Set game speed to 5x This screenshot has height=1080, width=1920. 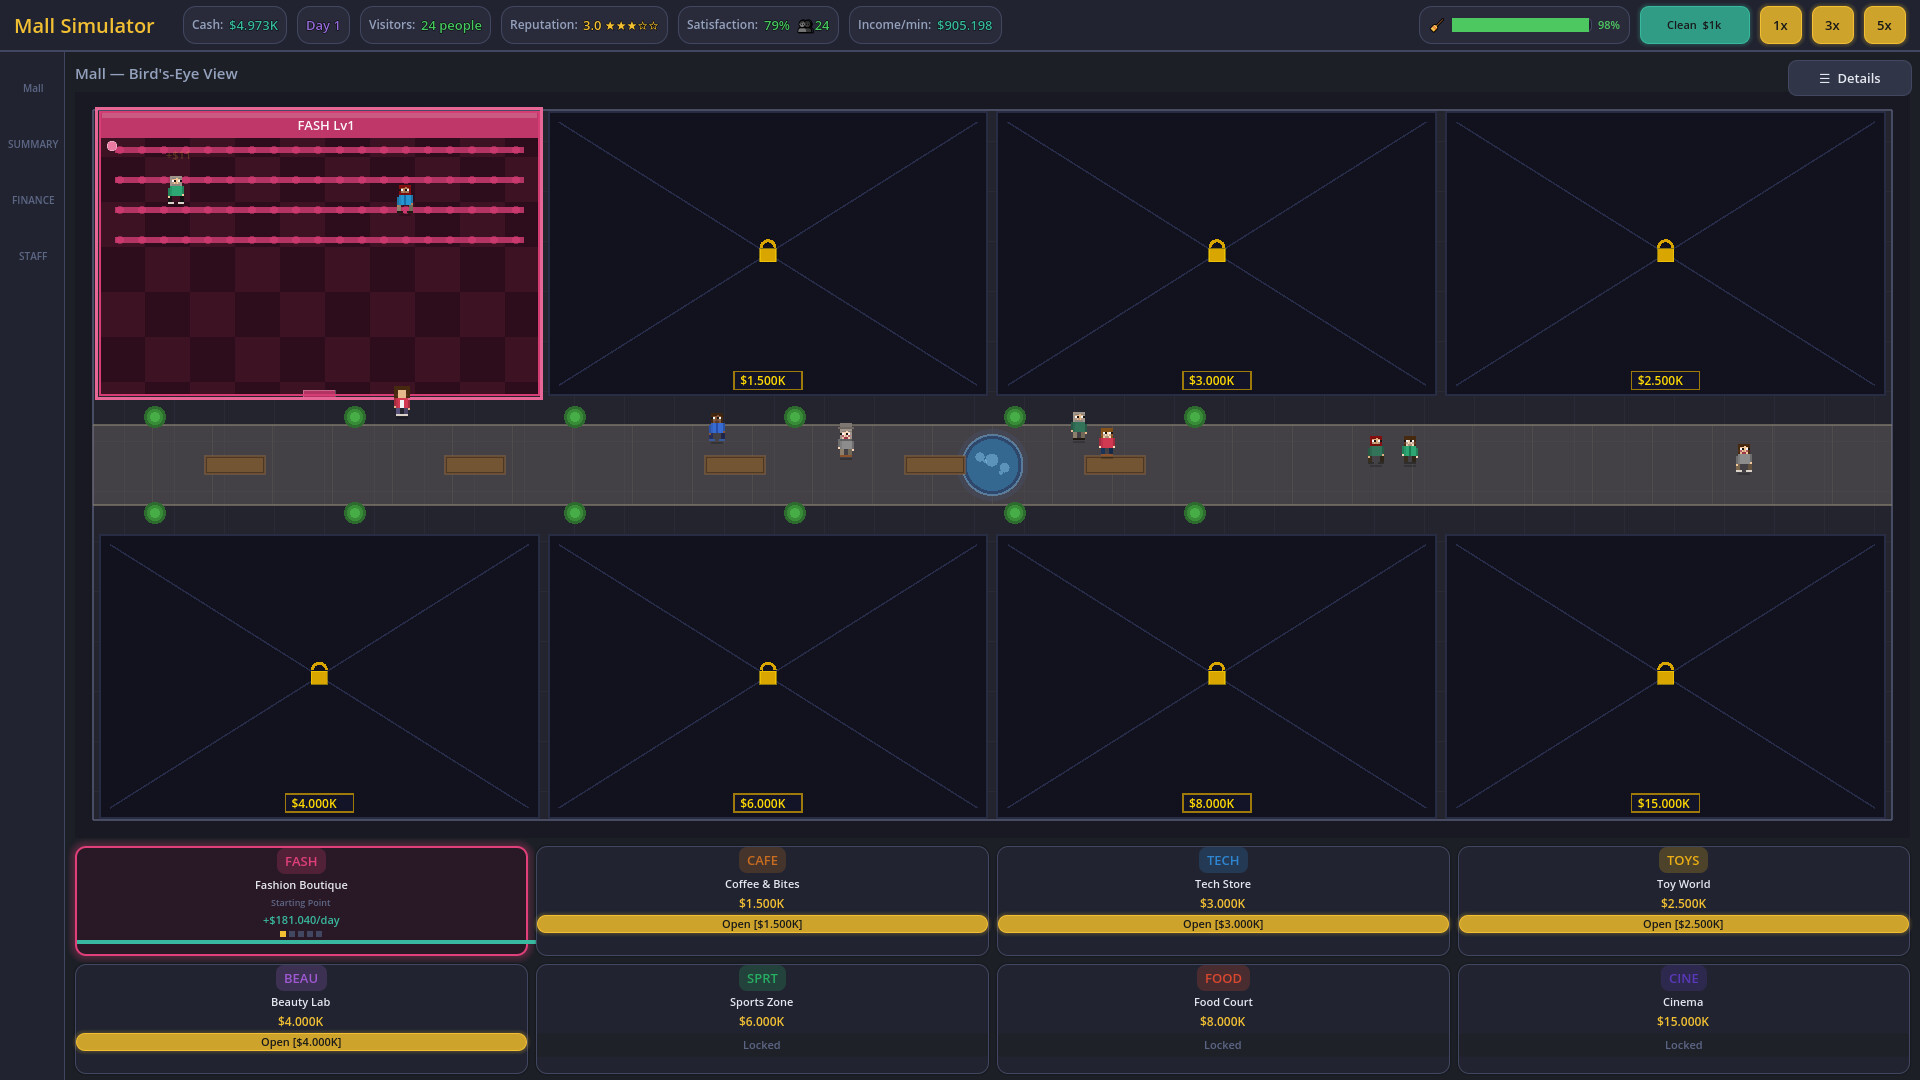[x=1884, y=25]
